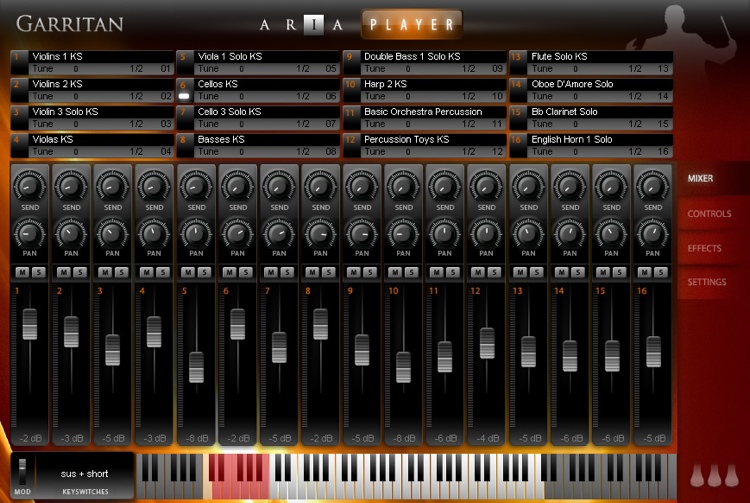The image size is (750, 503).
Task: Click the 1/2 output of Oboe D'Amore Solo
Action: tap(635, 96)
